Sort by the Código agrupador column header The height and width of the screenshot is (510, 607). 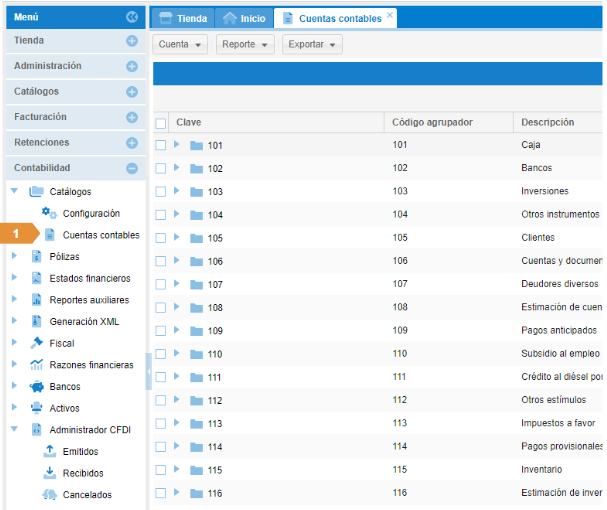432,122
